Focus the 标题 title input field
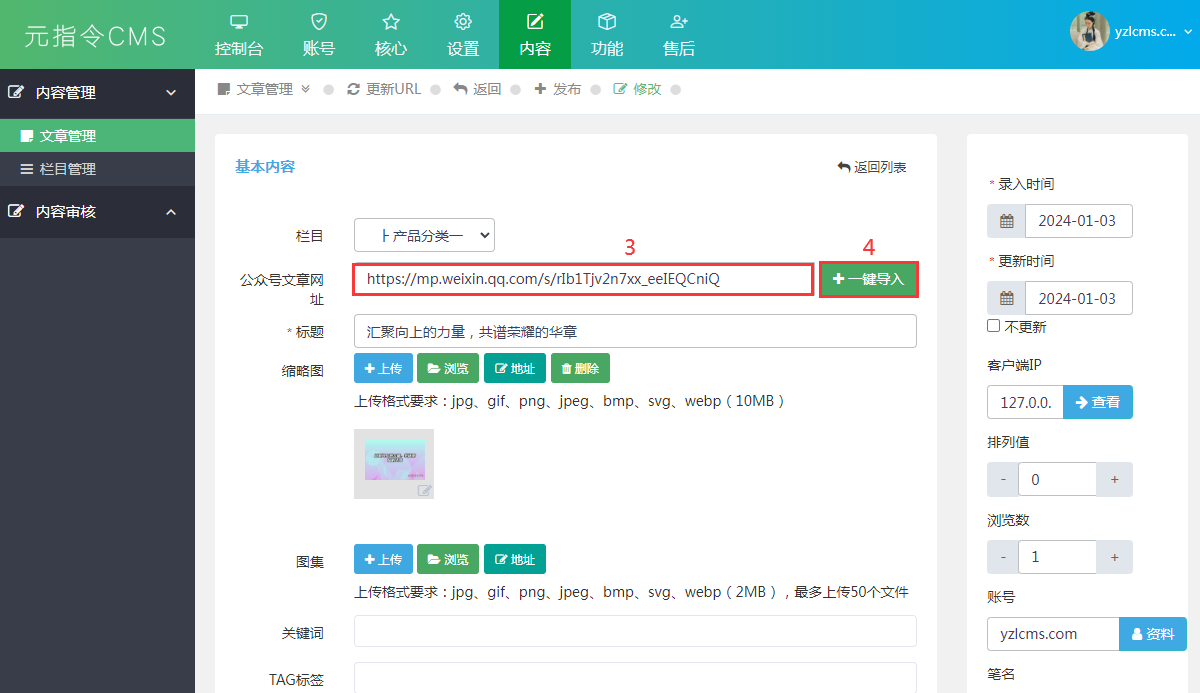The height and width of the screenshot is (693, 1200). 635,331
